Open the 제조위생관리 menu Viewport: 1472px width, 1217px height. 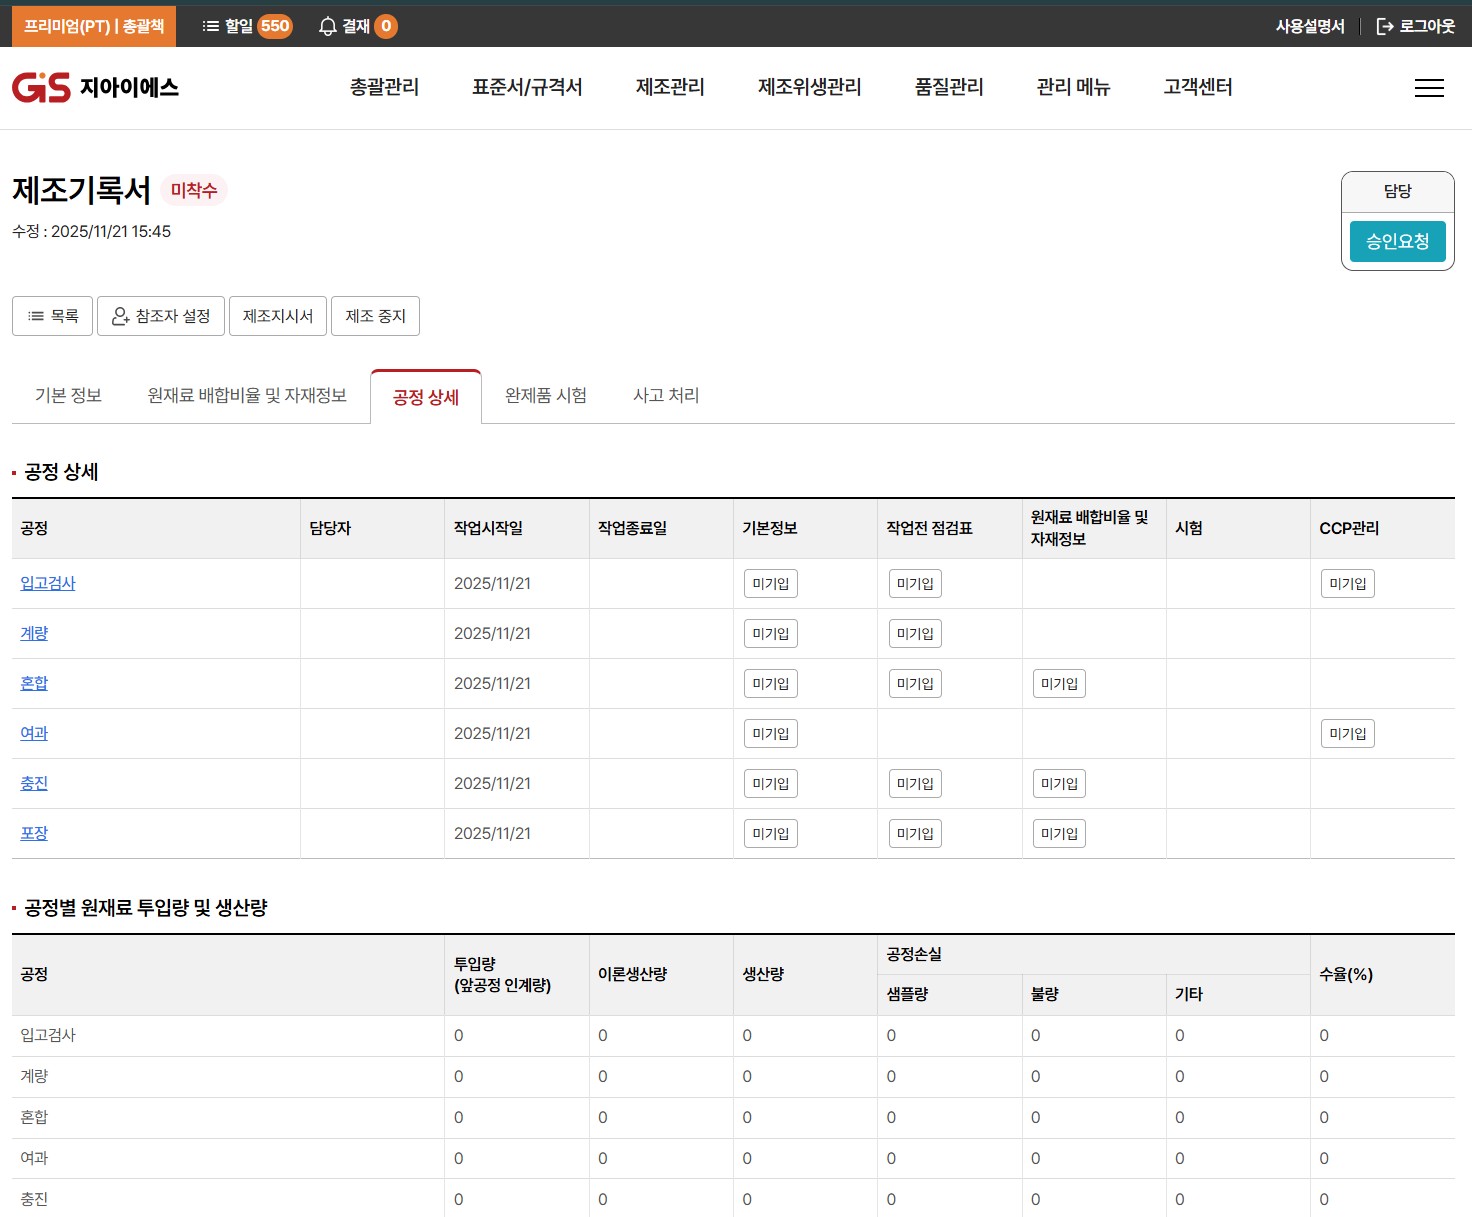[x=809, y=87]
